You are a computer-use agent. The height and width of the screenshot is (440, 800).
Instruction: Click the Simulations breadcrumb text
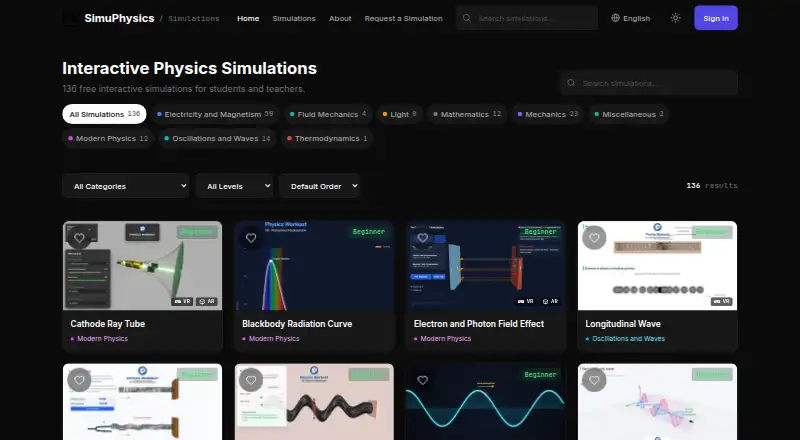coord(194,18)
